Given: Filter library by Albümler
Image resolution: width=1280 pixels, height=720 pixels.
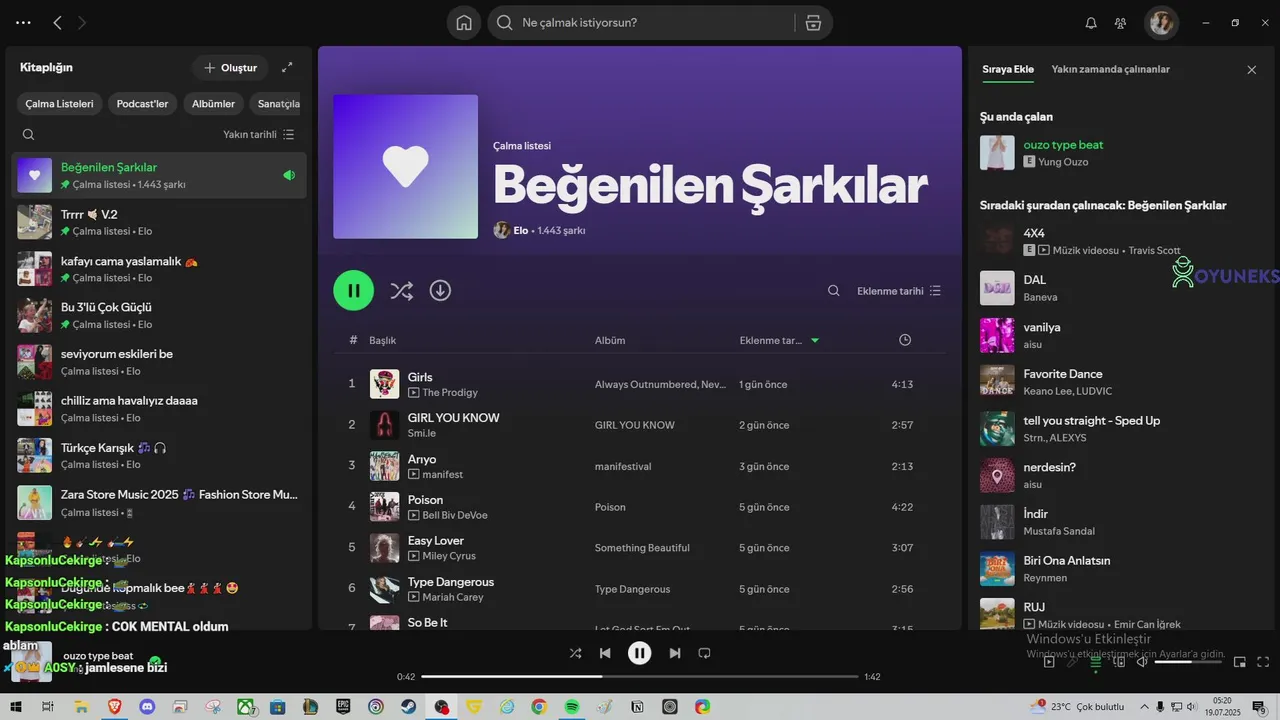Looking at the screenshot, I should [213, 104].
